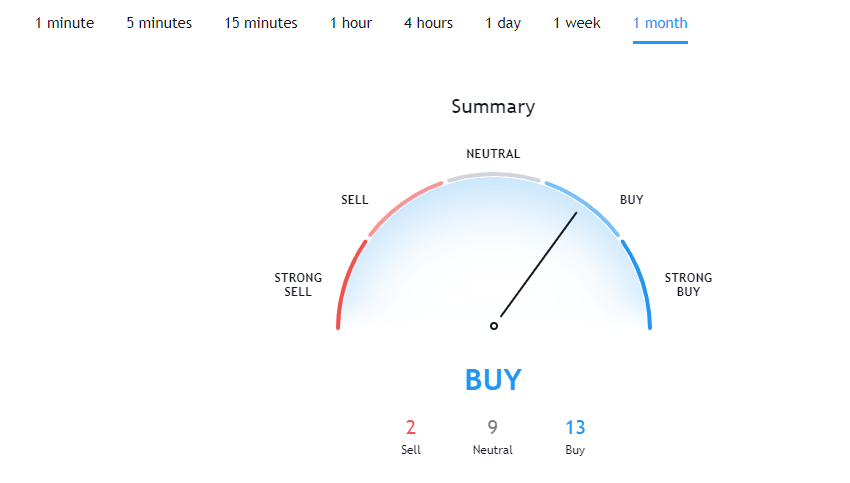Open the 15 minutes timeframe tab
Screen dimensions: 850x483
[x=261, y=23]
